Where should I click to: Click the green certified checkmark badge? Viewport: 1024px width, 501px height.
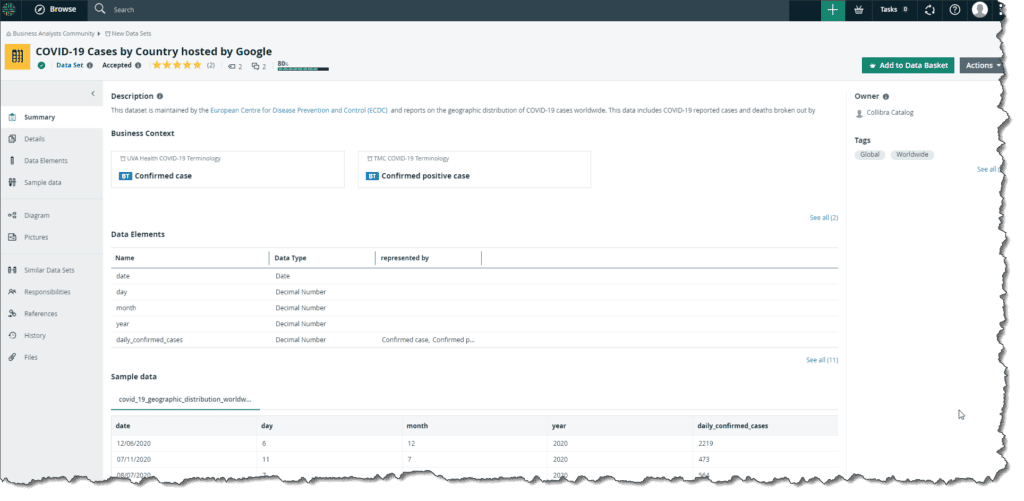pos(42,65)
